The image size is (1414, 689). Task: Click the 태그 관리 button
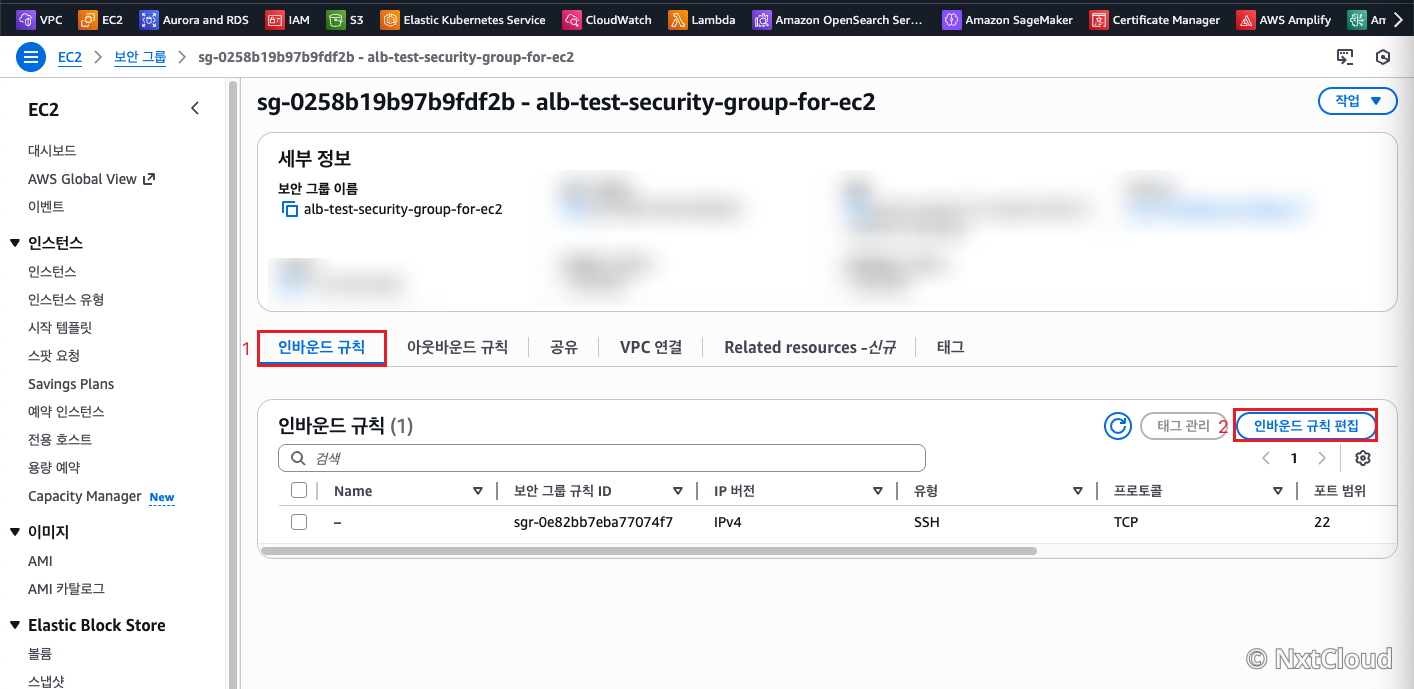(x=1183, y=426)
